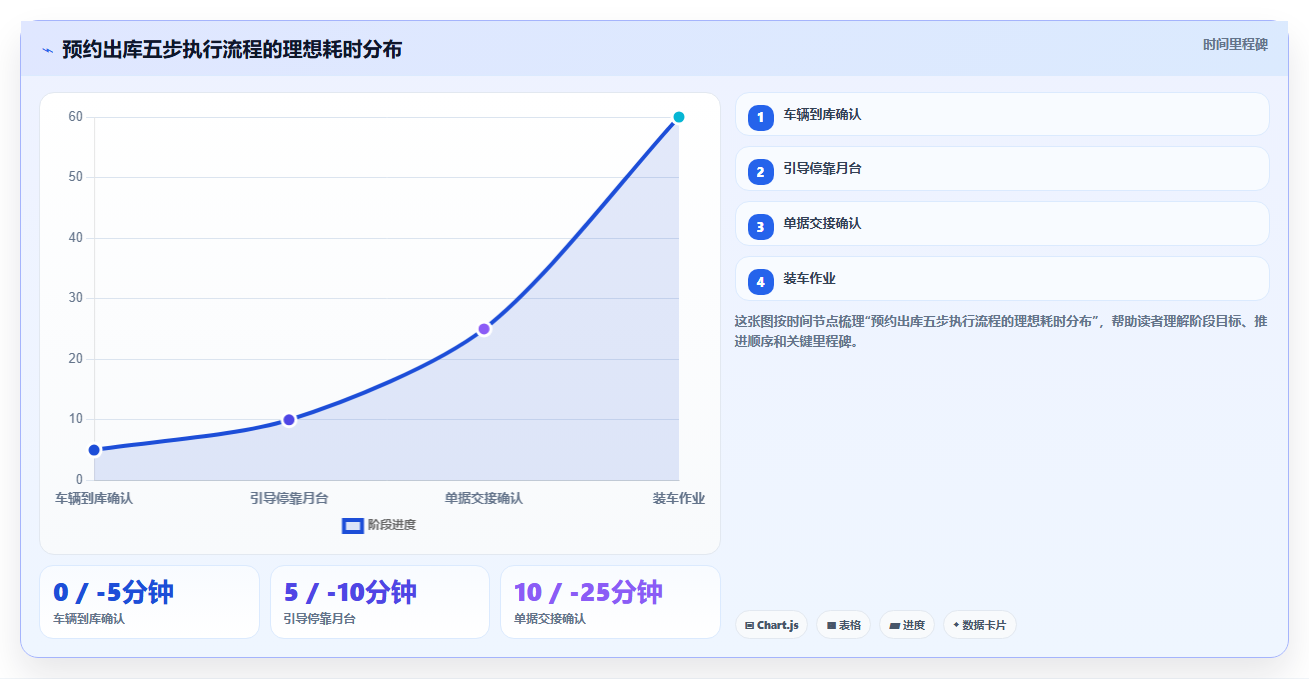Viewport: 1309px width, 679px height.
Task: Click the 时间里程碑 label in header
Action: 1235,44
